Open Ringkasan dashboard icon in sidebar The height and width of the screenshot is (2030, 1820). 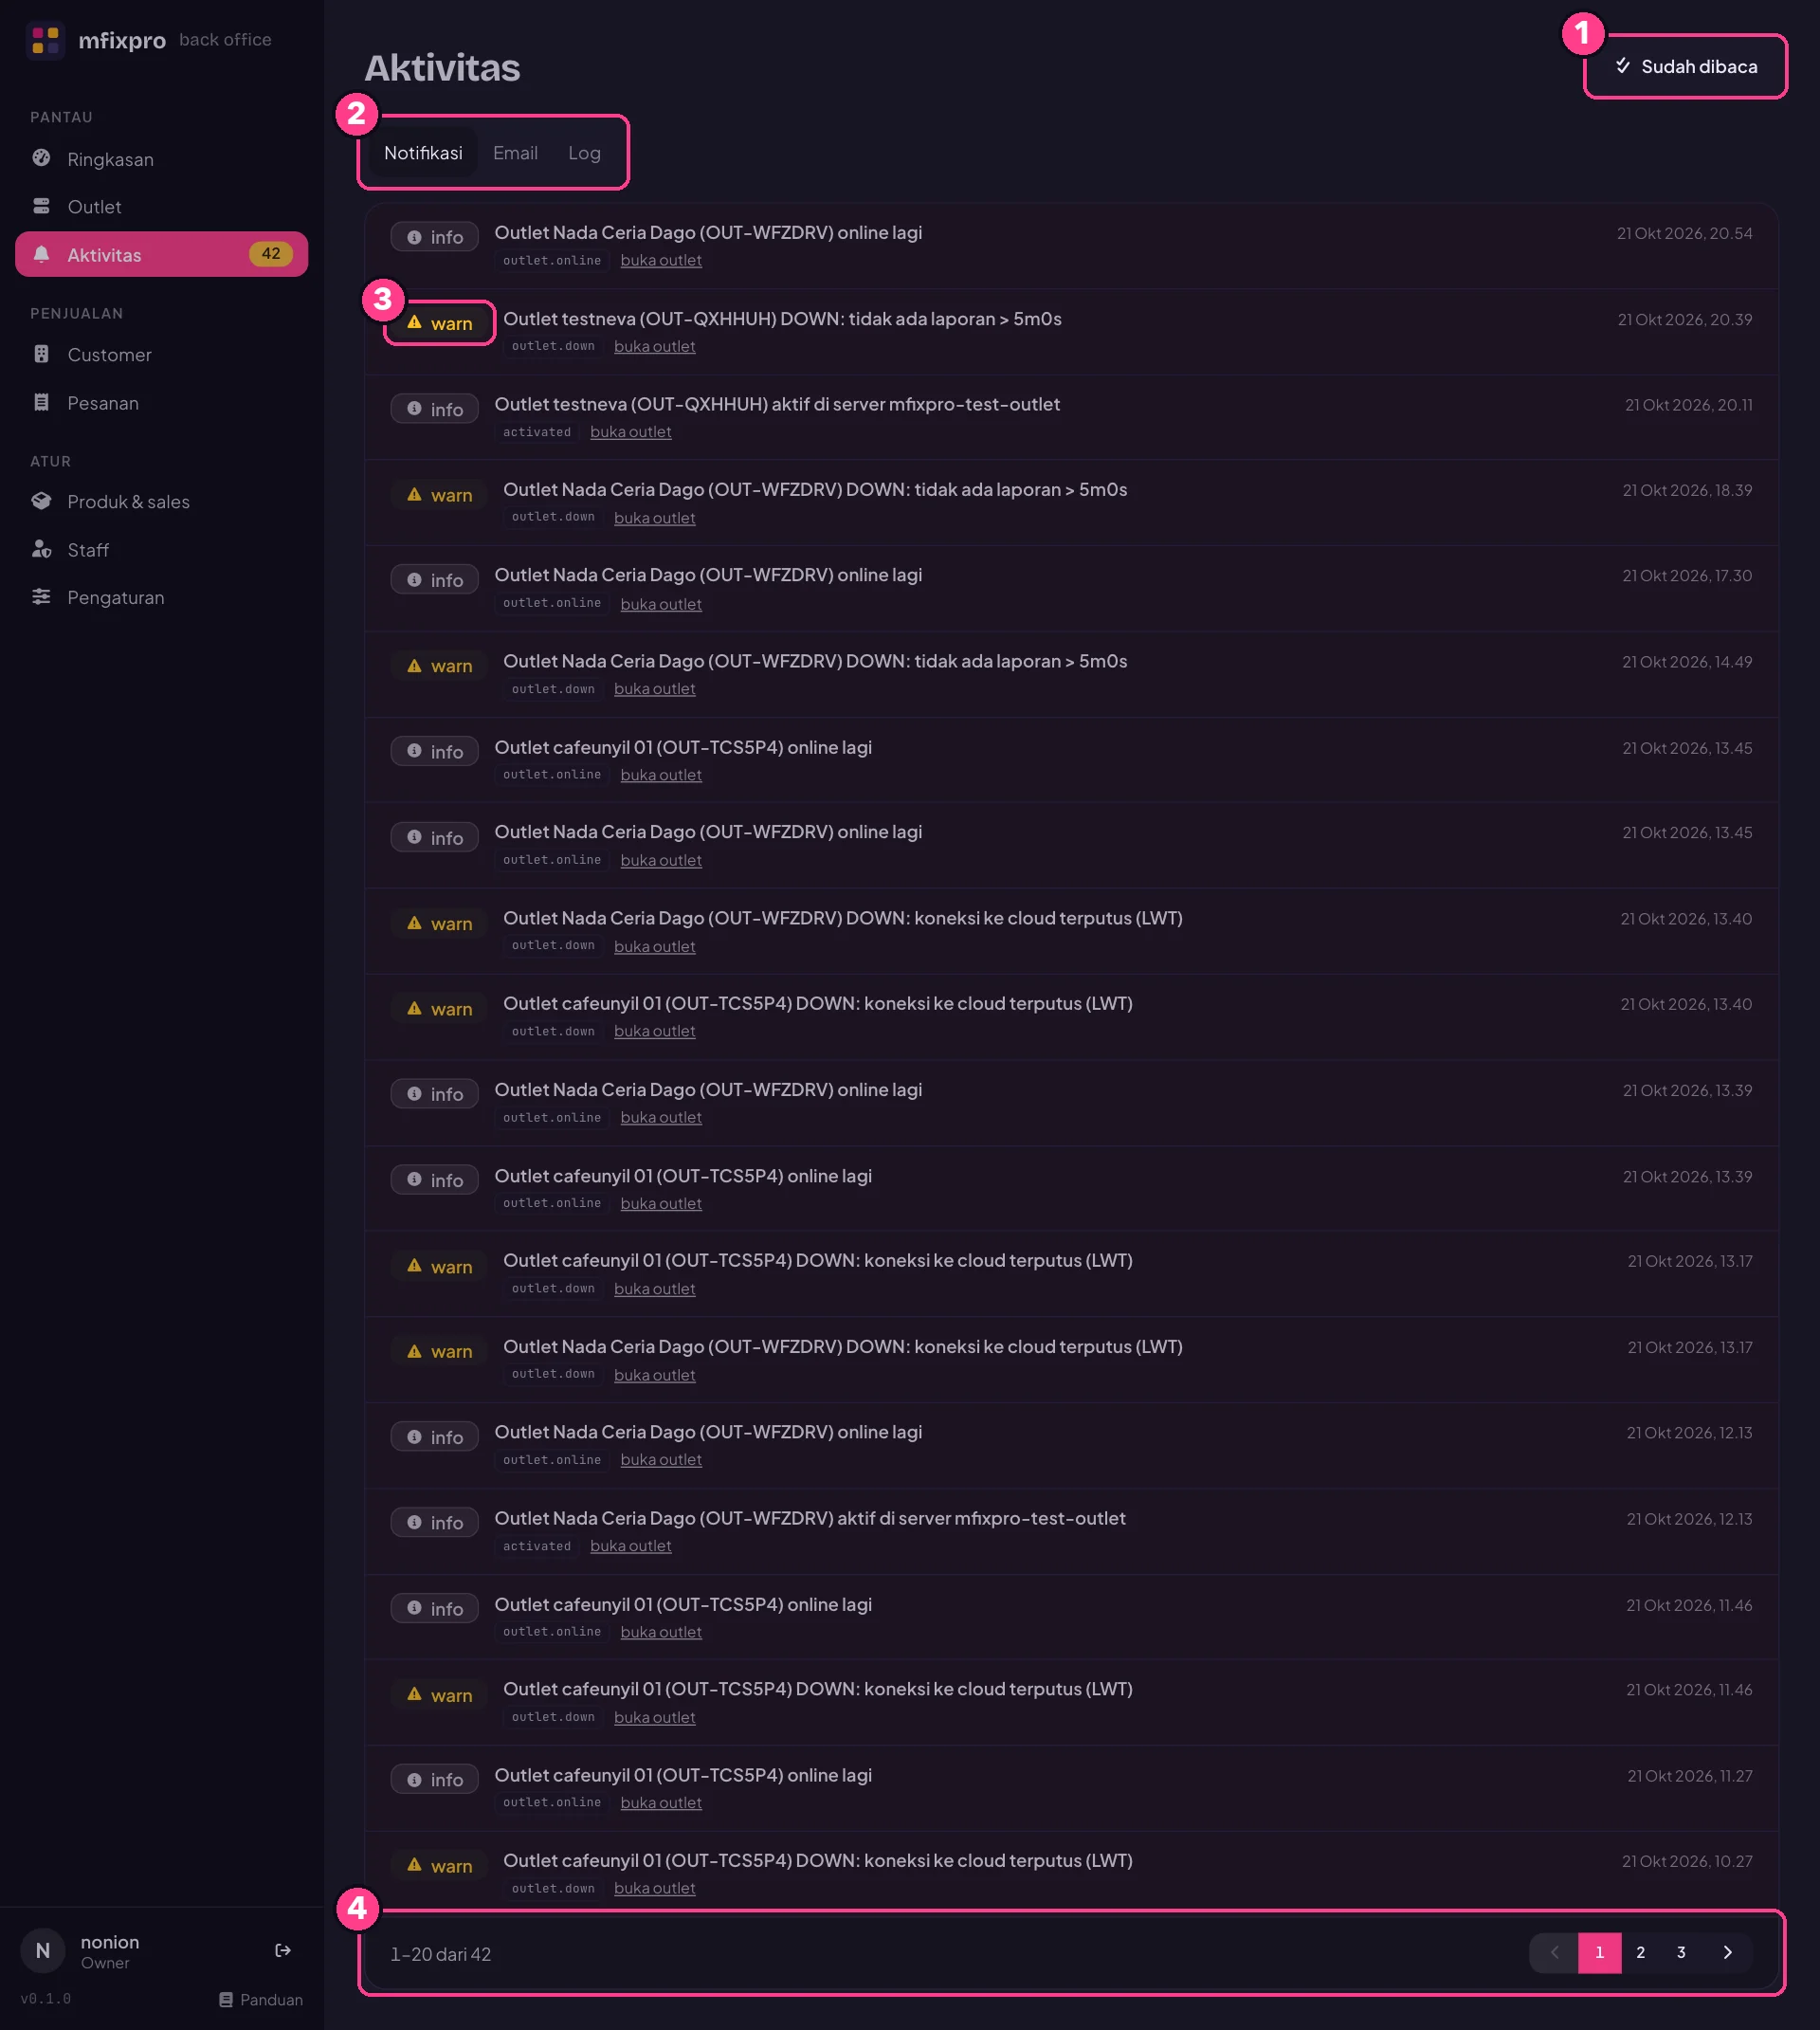click(41, 158)
